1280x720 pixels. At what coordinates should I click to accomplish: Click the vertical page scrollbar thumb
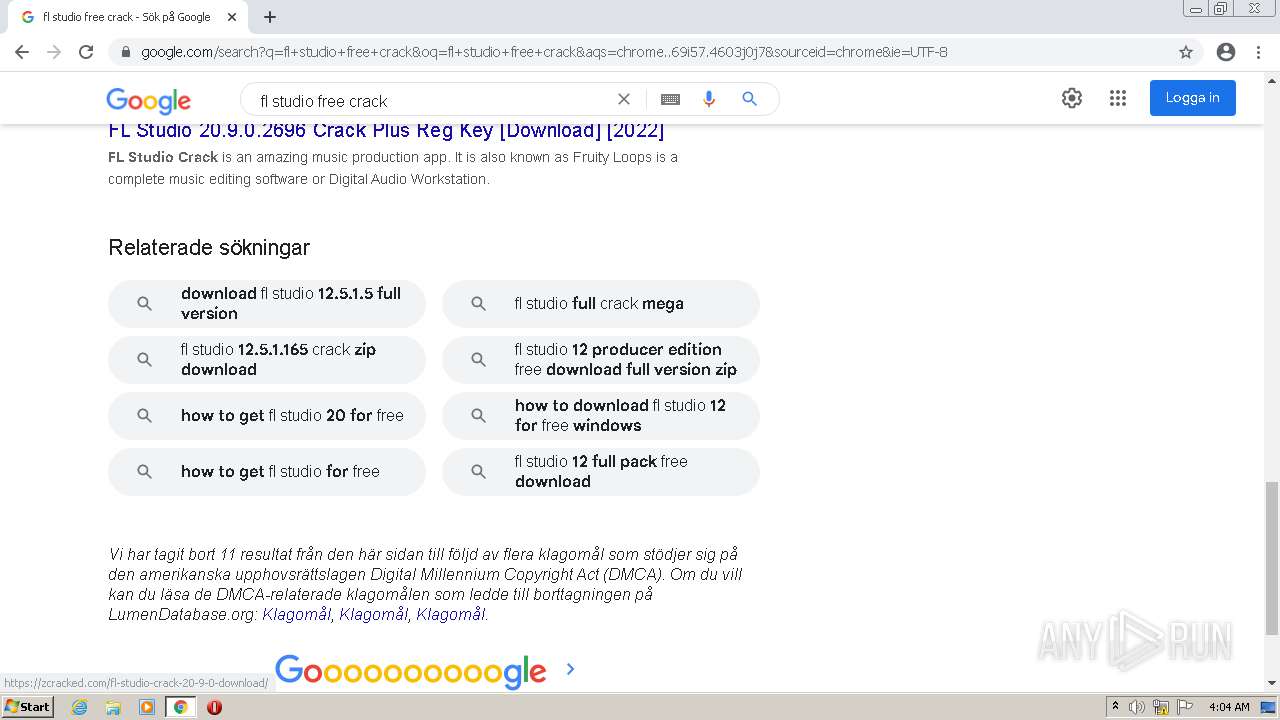click(x=1271, y=558)
